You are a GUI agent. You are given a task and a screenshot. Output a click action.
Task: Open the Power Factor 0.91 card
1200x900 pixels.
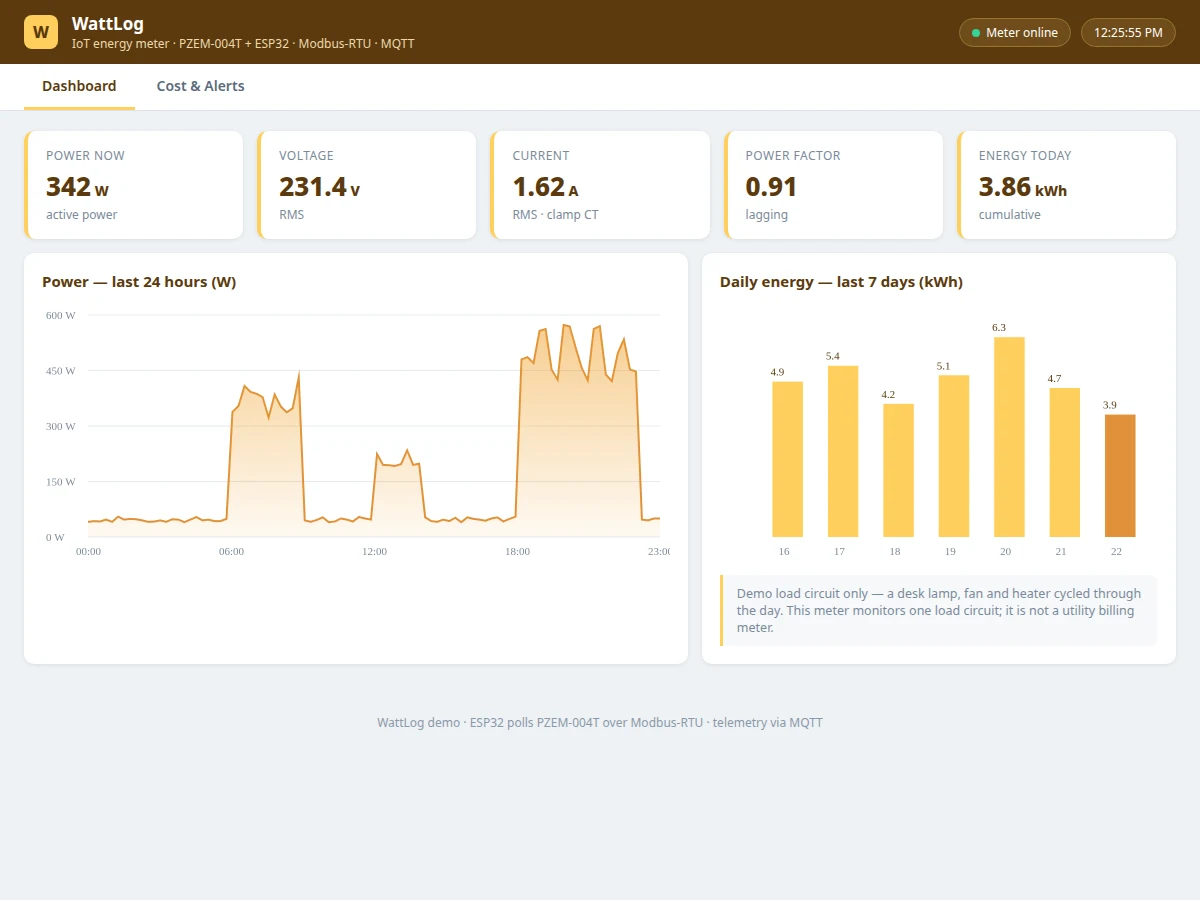pyautogui.click(x=833, y=185)
